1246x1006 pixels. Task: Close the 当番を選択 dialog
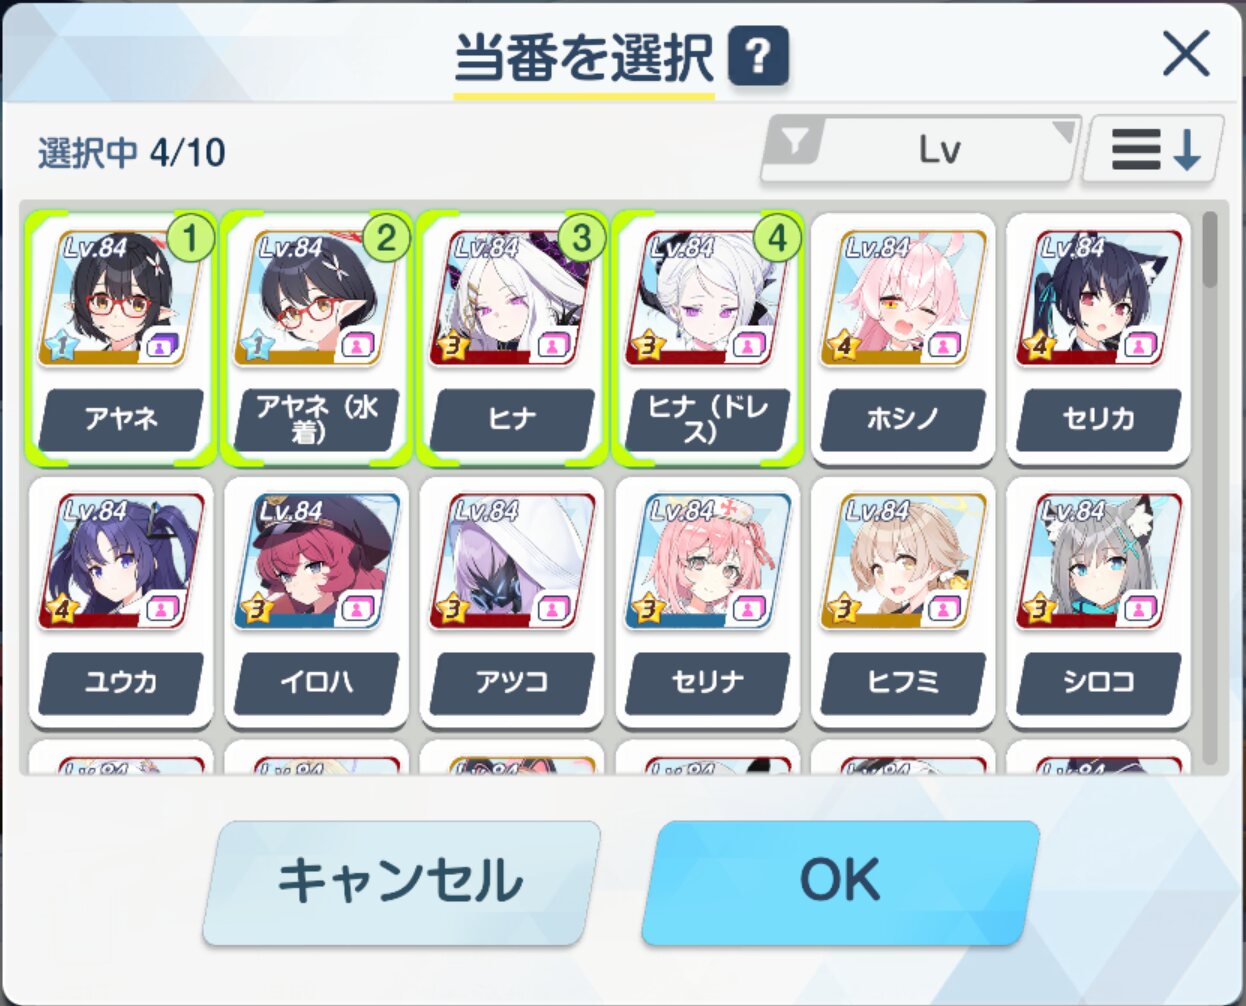coord(1187,54)
